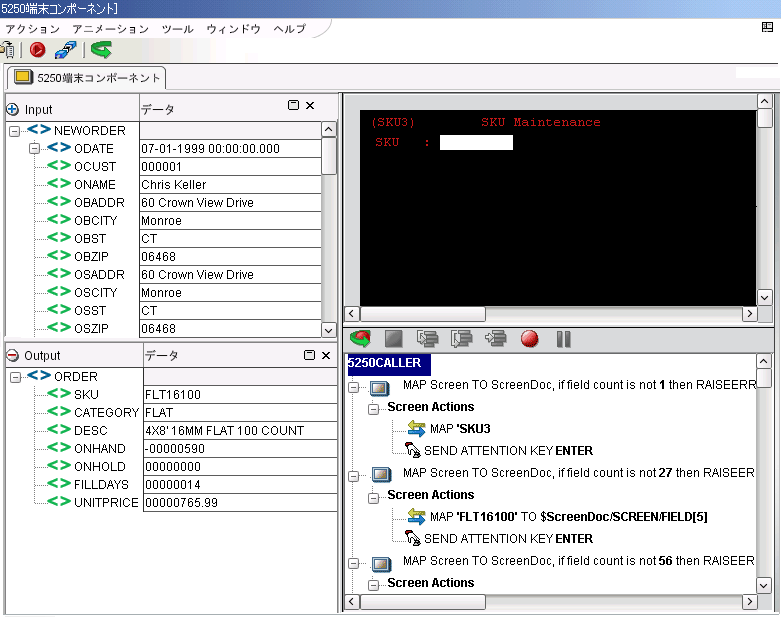Screen dimensions: 781x617
Task: Click the green execute icon in animation toolbar
Action: pyautogui.click(x=360, y=339)
